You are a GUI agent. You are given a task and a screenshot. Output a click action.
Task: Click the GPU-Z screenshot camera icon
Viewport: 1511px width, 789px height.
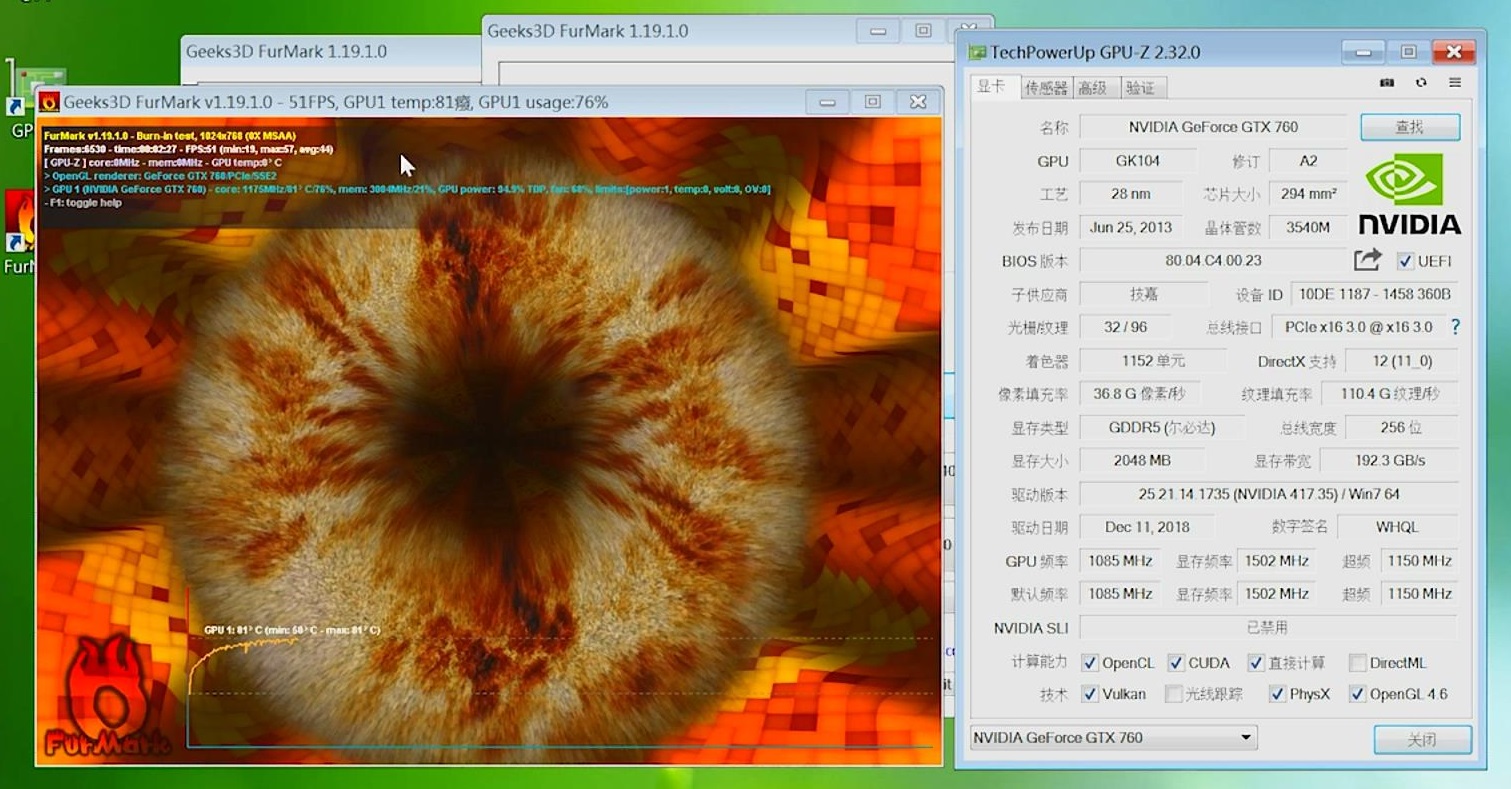click(1386, 83)
